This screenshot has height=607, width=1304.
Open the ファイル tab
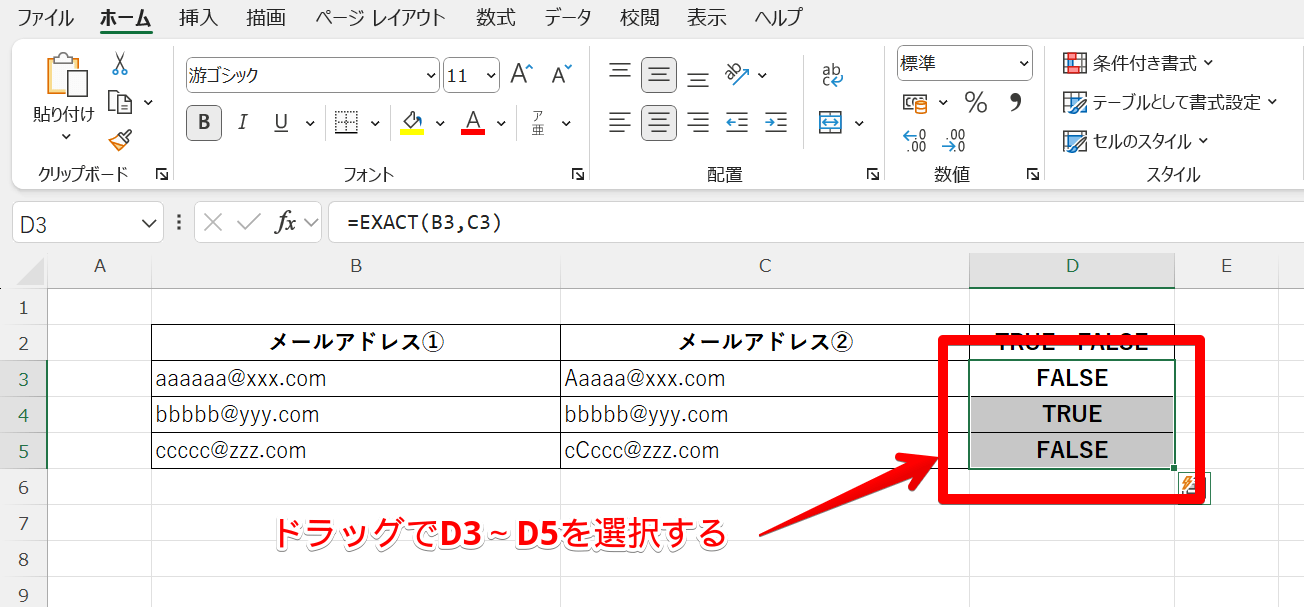pyautogui.click(x=45, y=17)
